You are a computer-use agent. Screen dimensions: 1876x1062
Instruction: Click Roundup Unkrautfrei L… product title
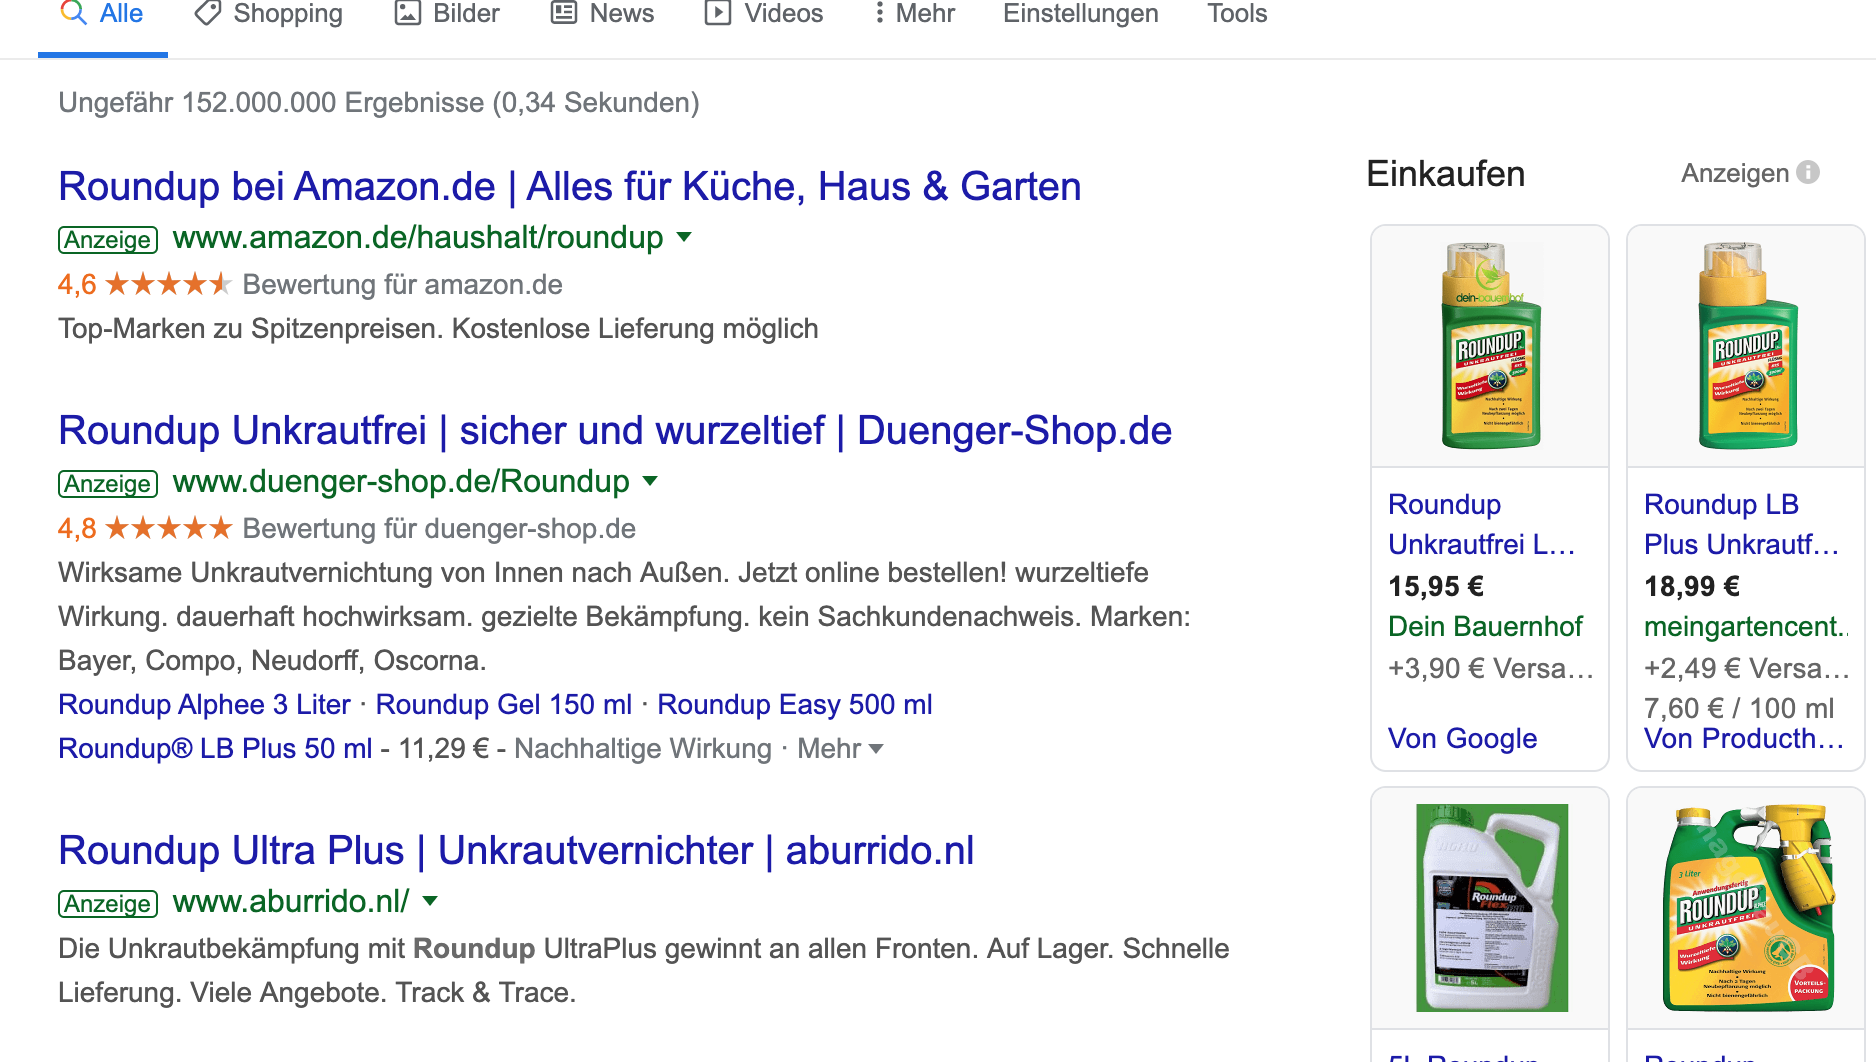pos(1481,525)
